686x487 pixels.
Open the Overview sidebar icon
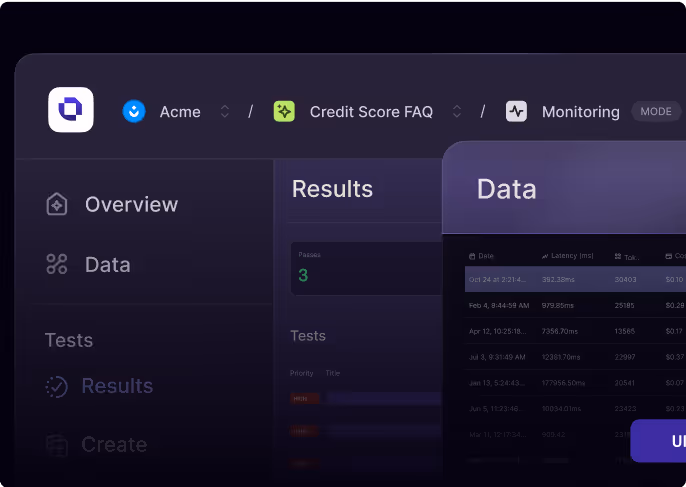coord(57,204)
